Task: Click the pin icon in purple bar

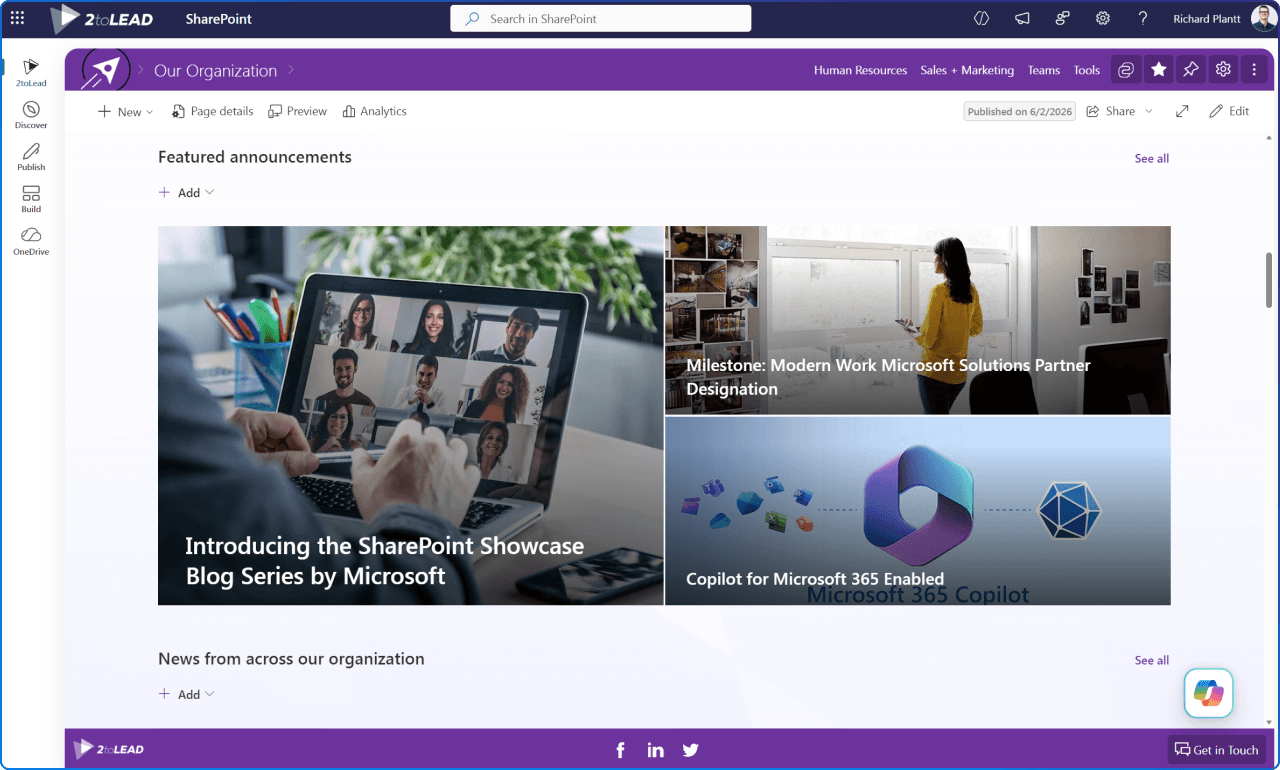Action: [1190, 69]
